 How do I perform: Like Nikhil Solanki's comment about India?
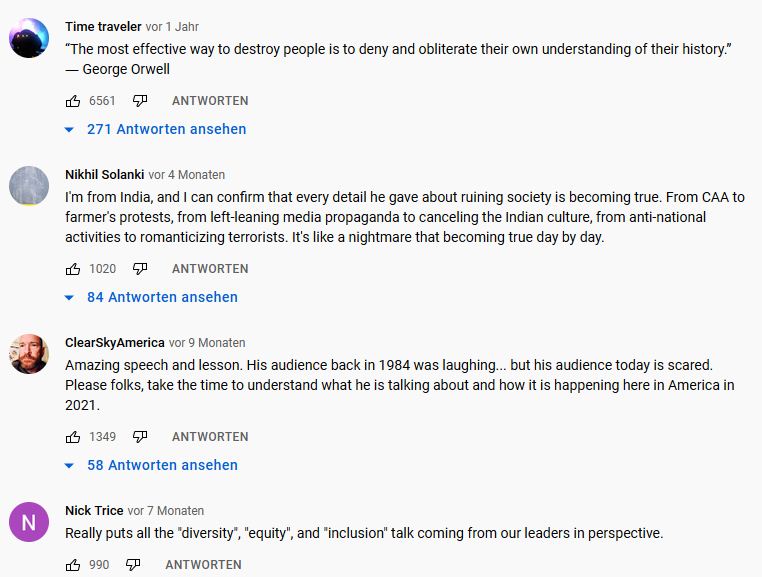coord(73,269)
